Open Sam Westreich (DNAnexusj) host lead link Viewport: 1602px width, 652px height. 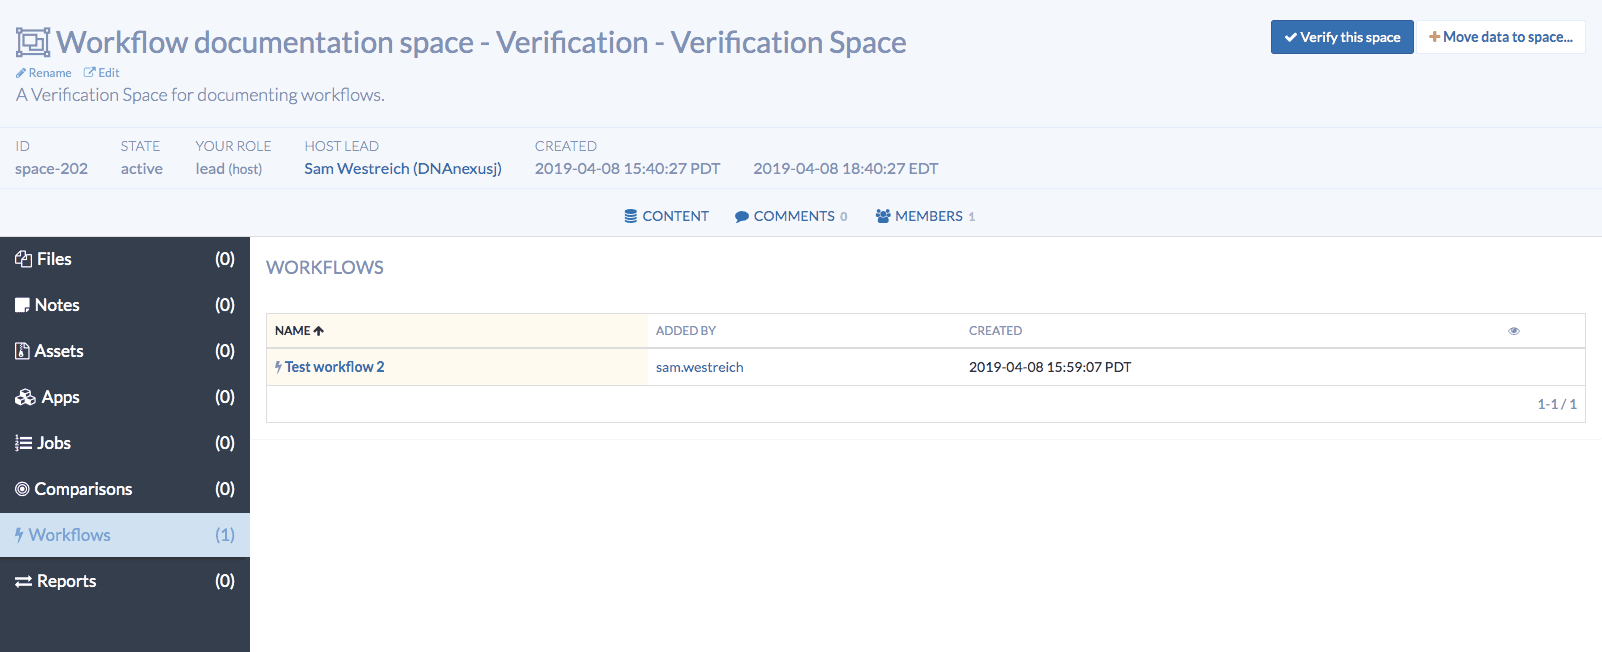tap(403, 169)
